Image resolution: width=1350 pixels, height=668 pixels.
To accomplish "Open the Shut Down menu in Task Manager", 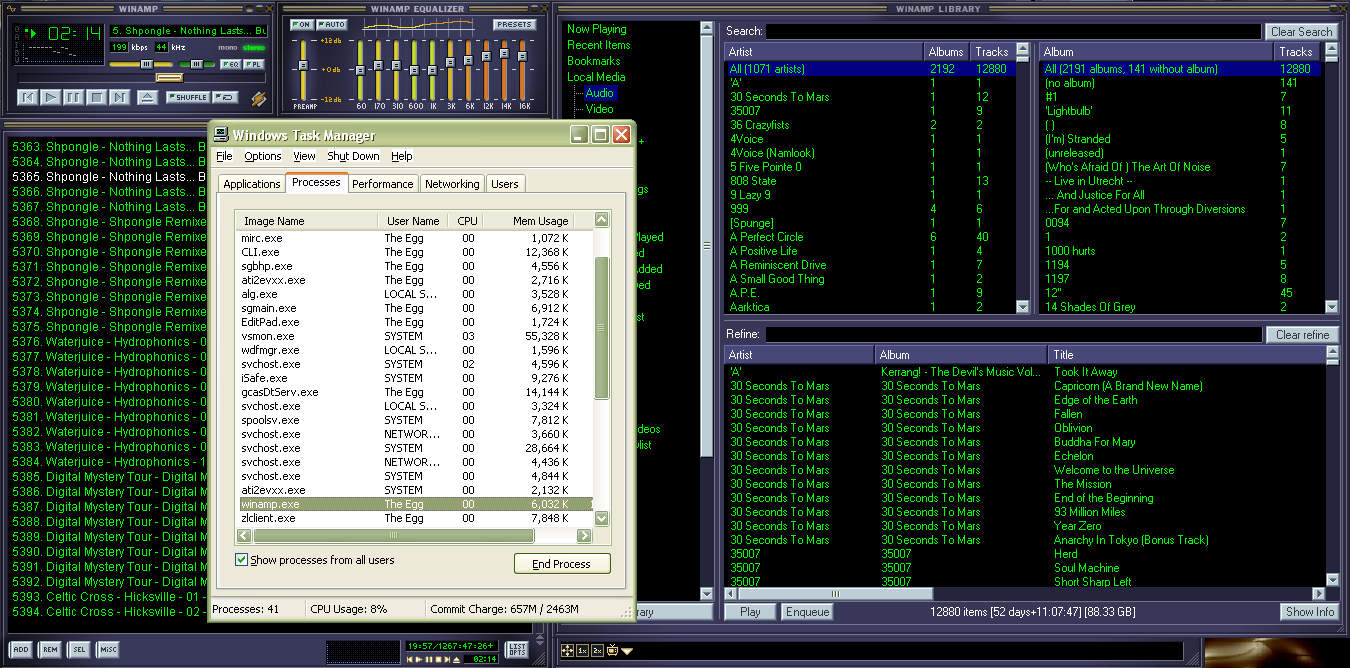I will coord(353,156).
